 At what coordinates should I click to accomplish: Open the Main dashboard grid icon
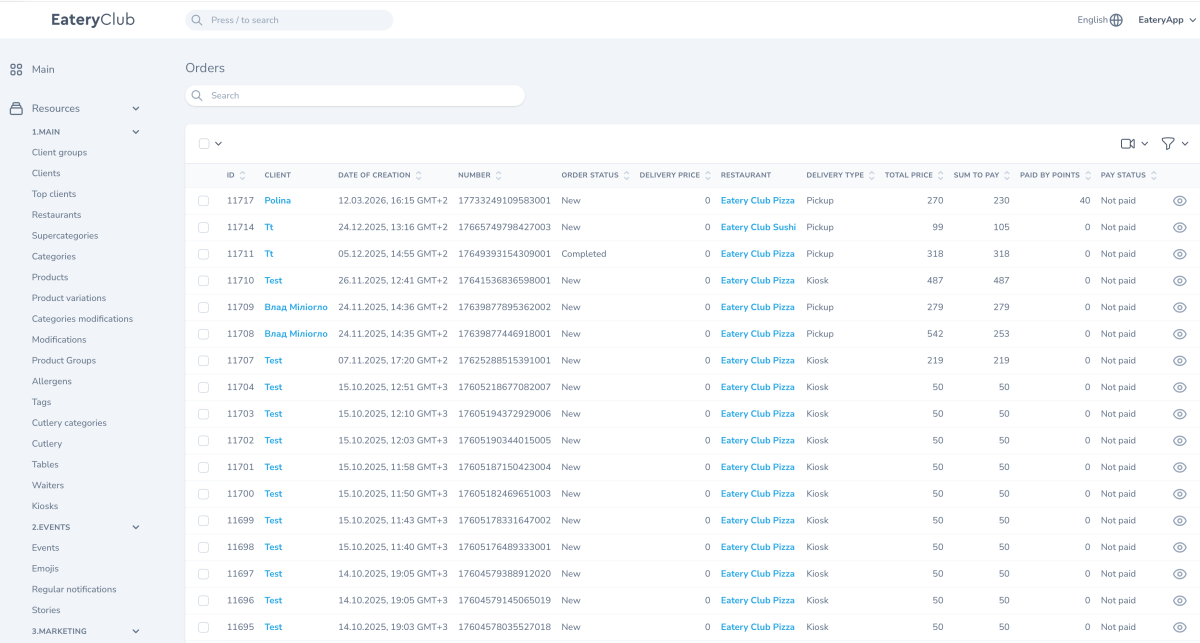point(16,70)
